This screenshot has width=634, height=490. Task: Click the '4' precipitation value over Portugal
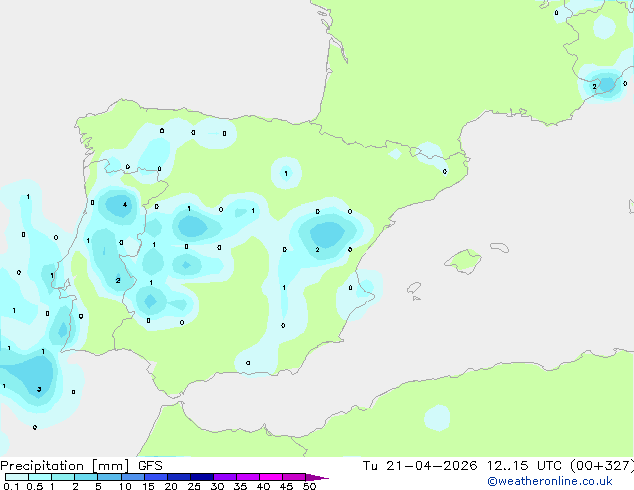click(125, 205)
